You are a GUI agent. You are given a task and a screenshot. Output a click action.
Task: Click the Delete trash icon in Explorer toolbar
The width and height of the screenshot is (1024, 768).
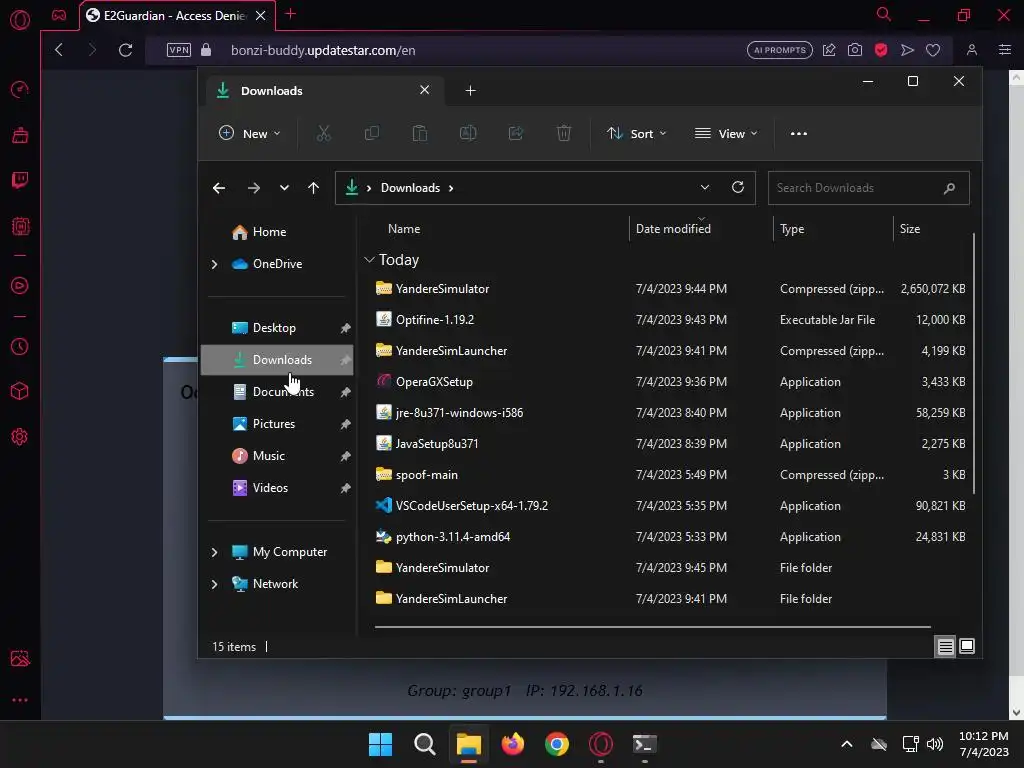click(x=564, y=133)
